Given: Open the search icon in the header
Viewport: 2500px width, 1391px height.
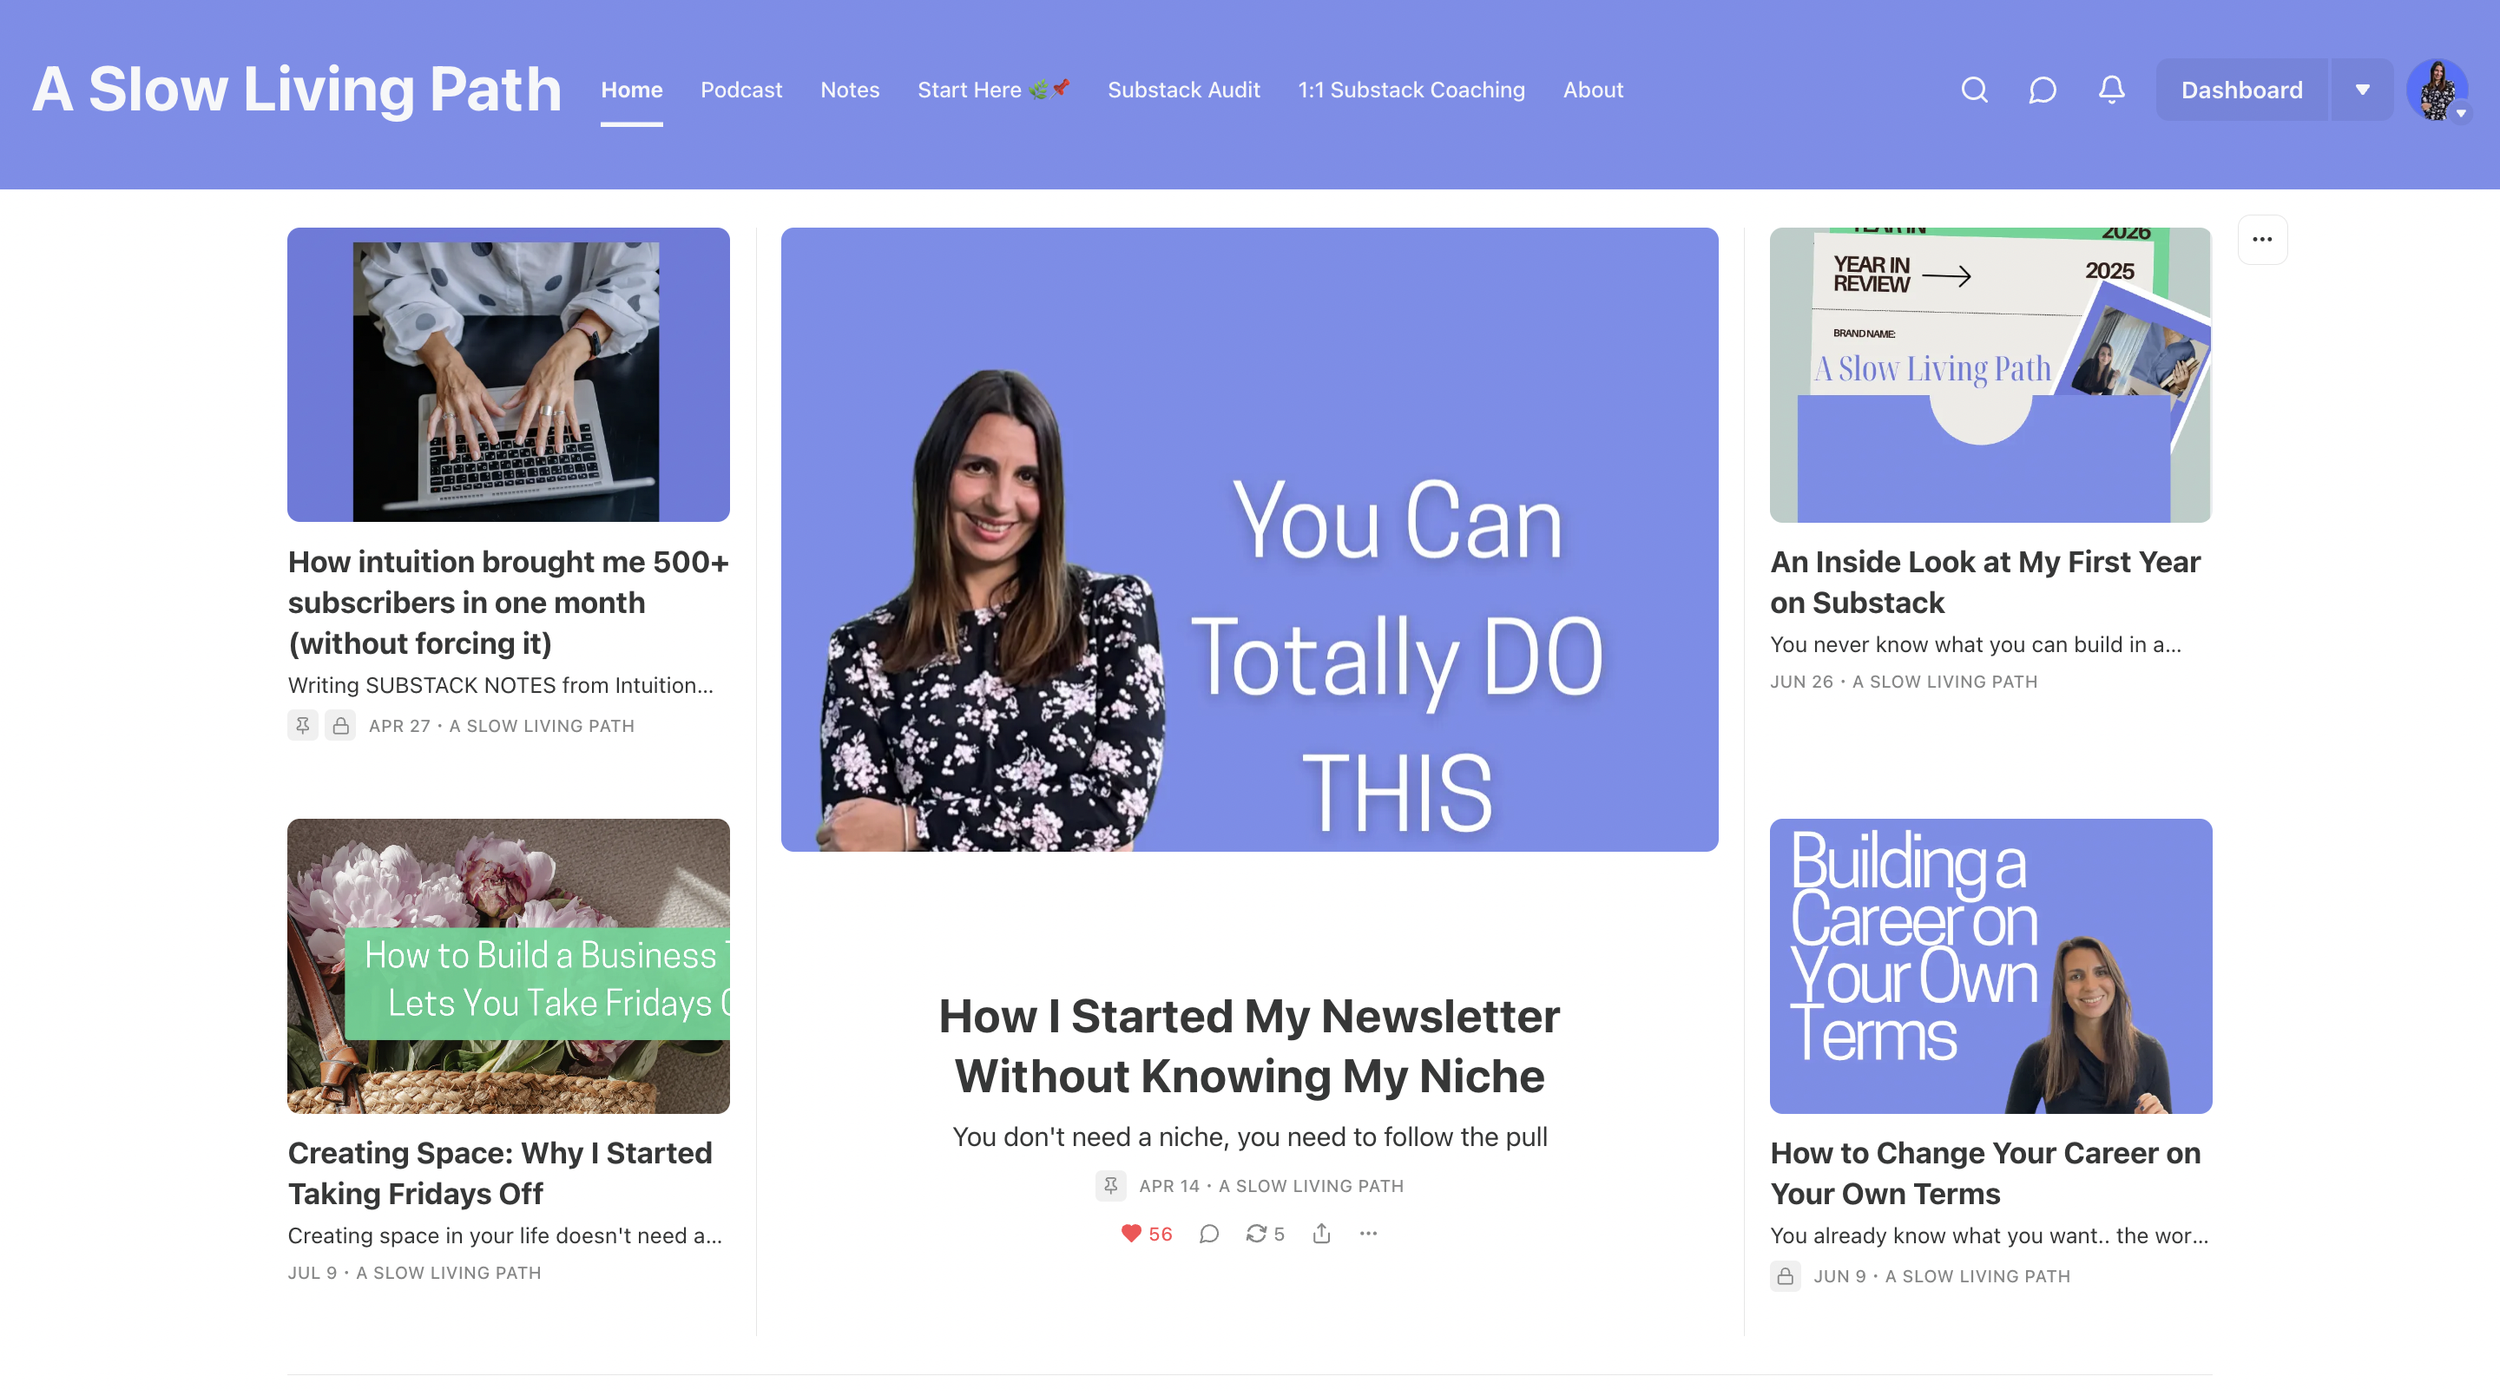Looking at the screenshot, I should (x=1974, y=90).
